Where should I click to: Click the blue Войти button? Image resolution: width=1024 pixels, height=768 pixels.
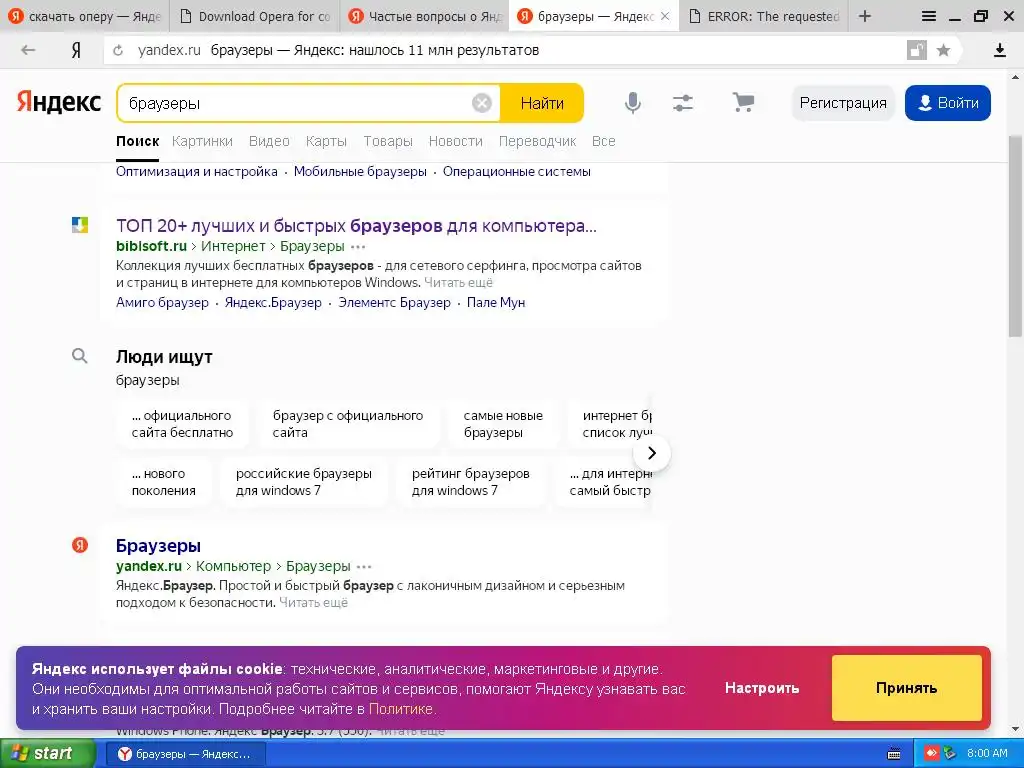[x=948, y=103]
